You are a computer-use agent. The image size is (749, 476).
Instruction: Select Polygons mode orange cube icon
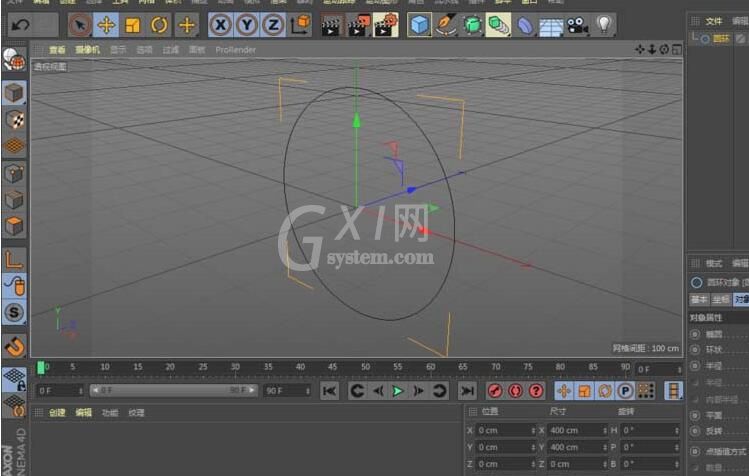coord(14,226)
